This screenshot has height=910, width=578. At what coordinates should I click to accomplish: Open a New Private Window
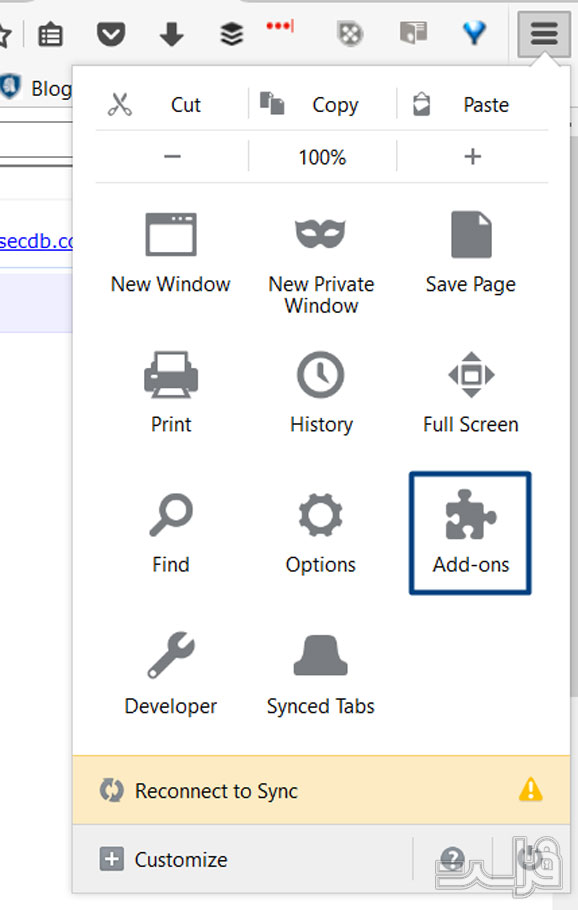pos(321,264)
